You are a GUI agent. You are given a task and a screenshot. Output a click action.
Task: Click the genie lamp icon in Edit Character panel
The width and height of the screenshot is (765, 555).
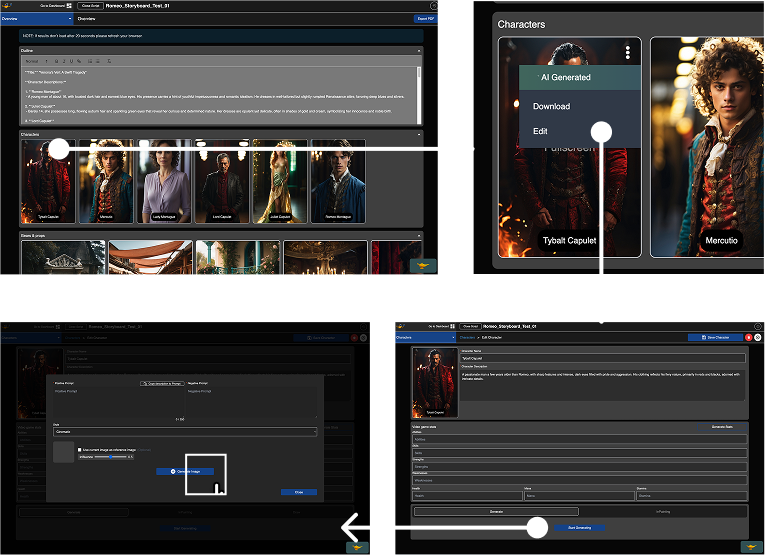coord(751,546)
